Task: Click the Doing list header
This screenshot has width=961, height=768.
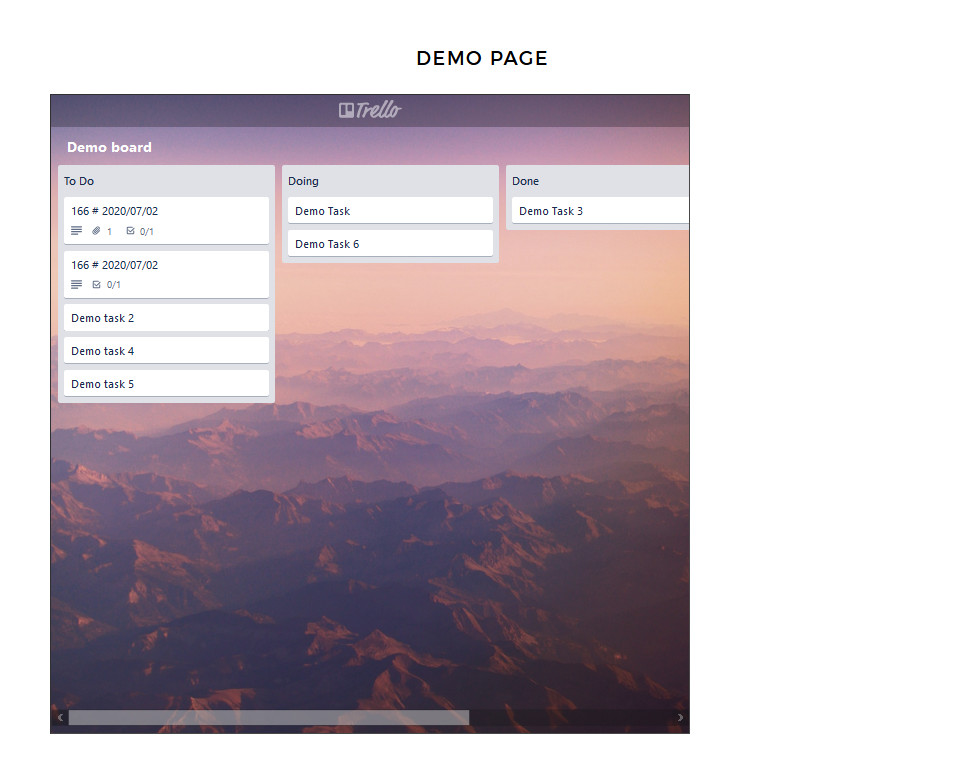Action: point(303,181)
